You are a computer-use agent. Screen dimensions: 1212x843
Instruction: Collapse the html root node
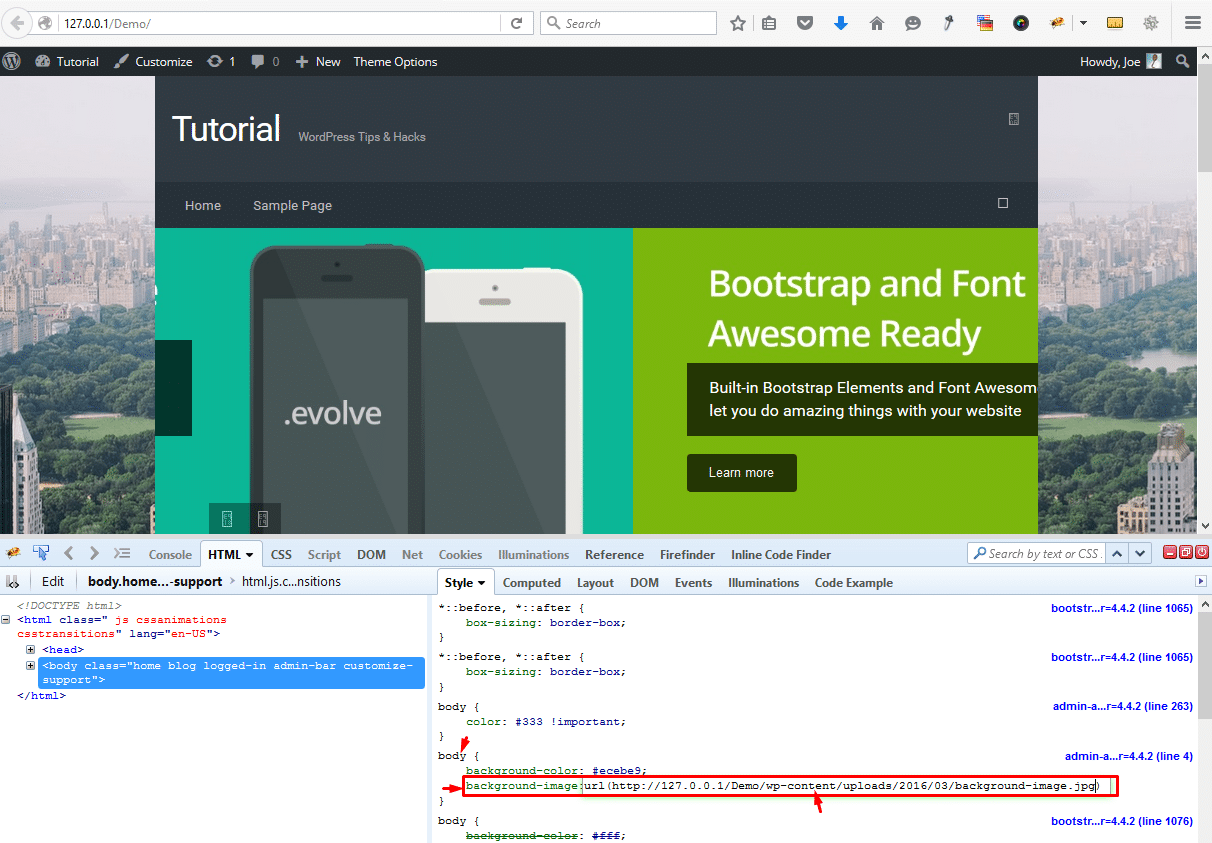[7, 620]
